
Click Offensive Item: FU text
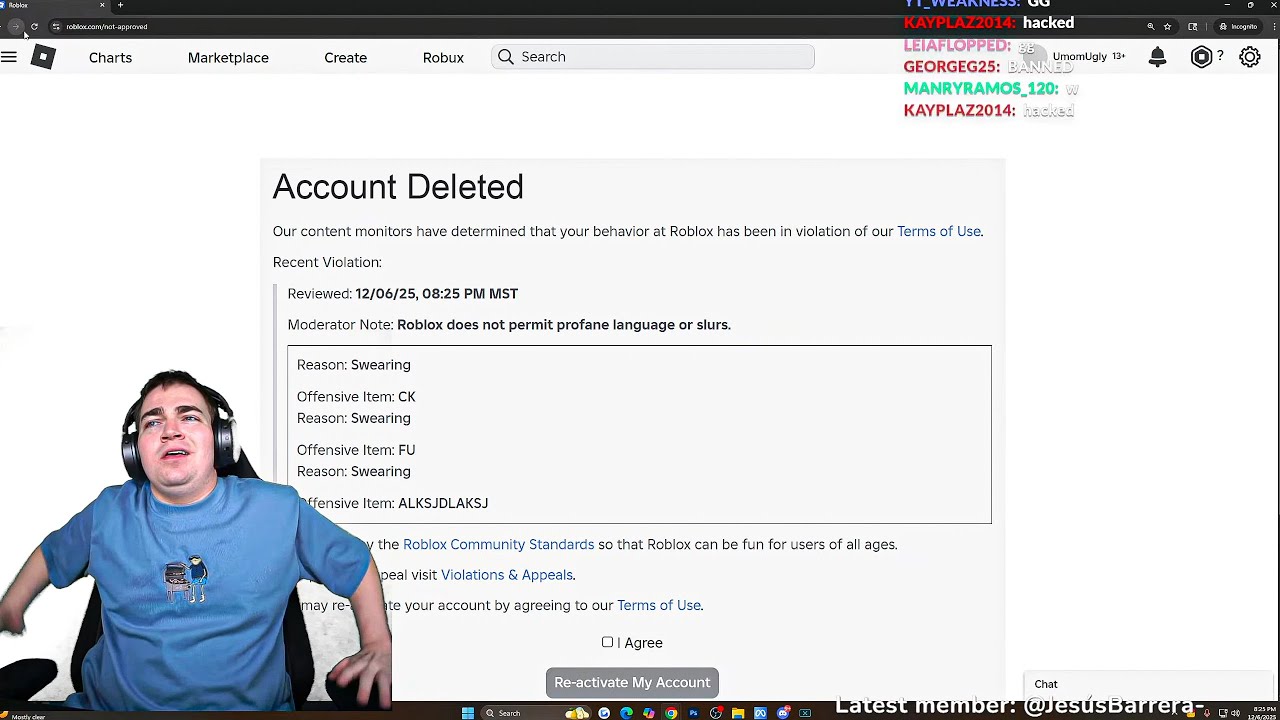point(356,450)
